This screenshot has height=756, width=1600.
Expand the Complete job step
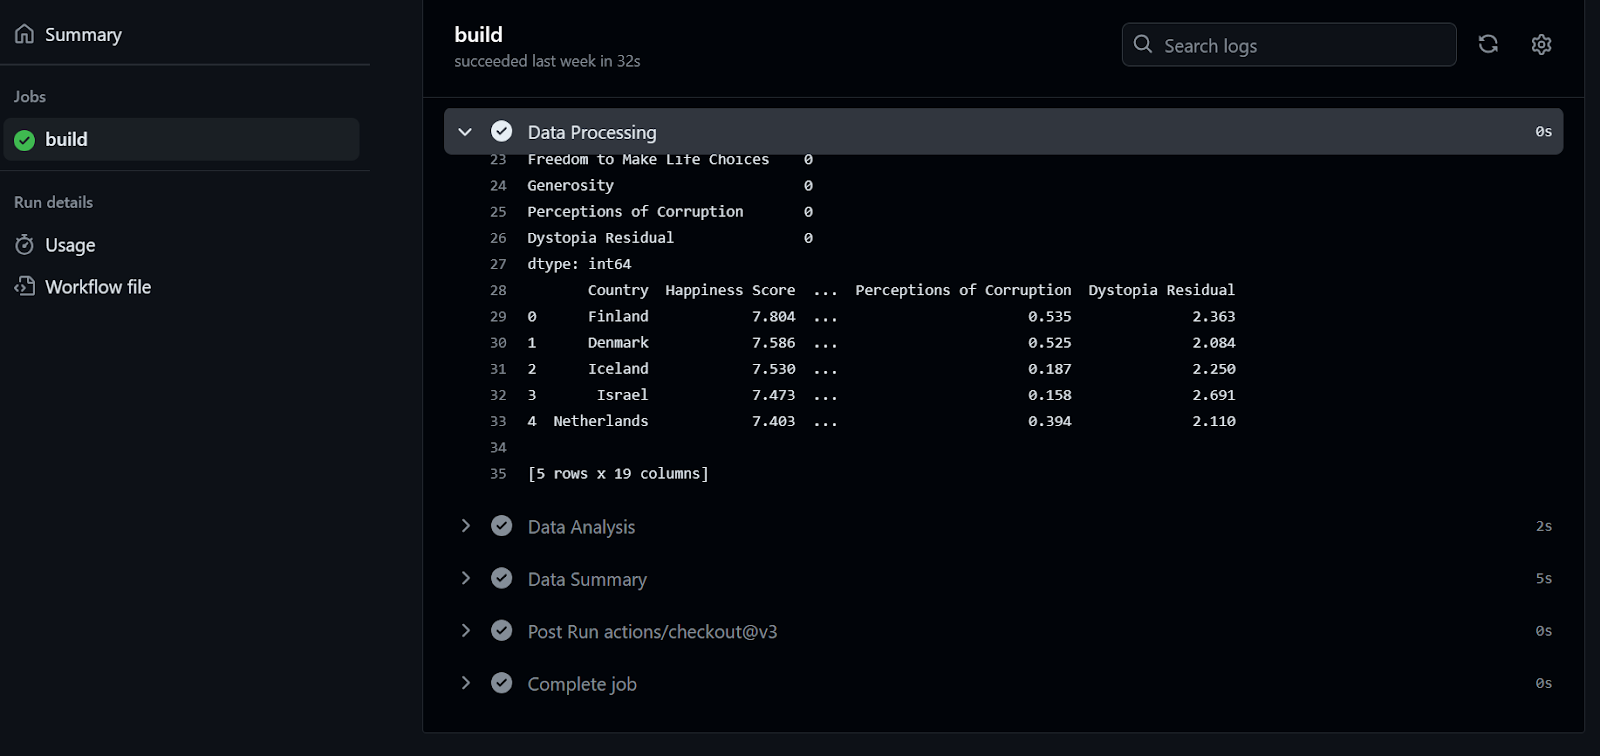tap(465, 684)
